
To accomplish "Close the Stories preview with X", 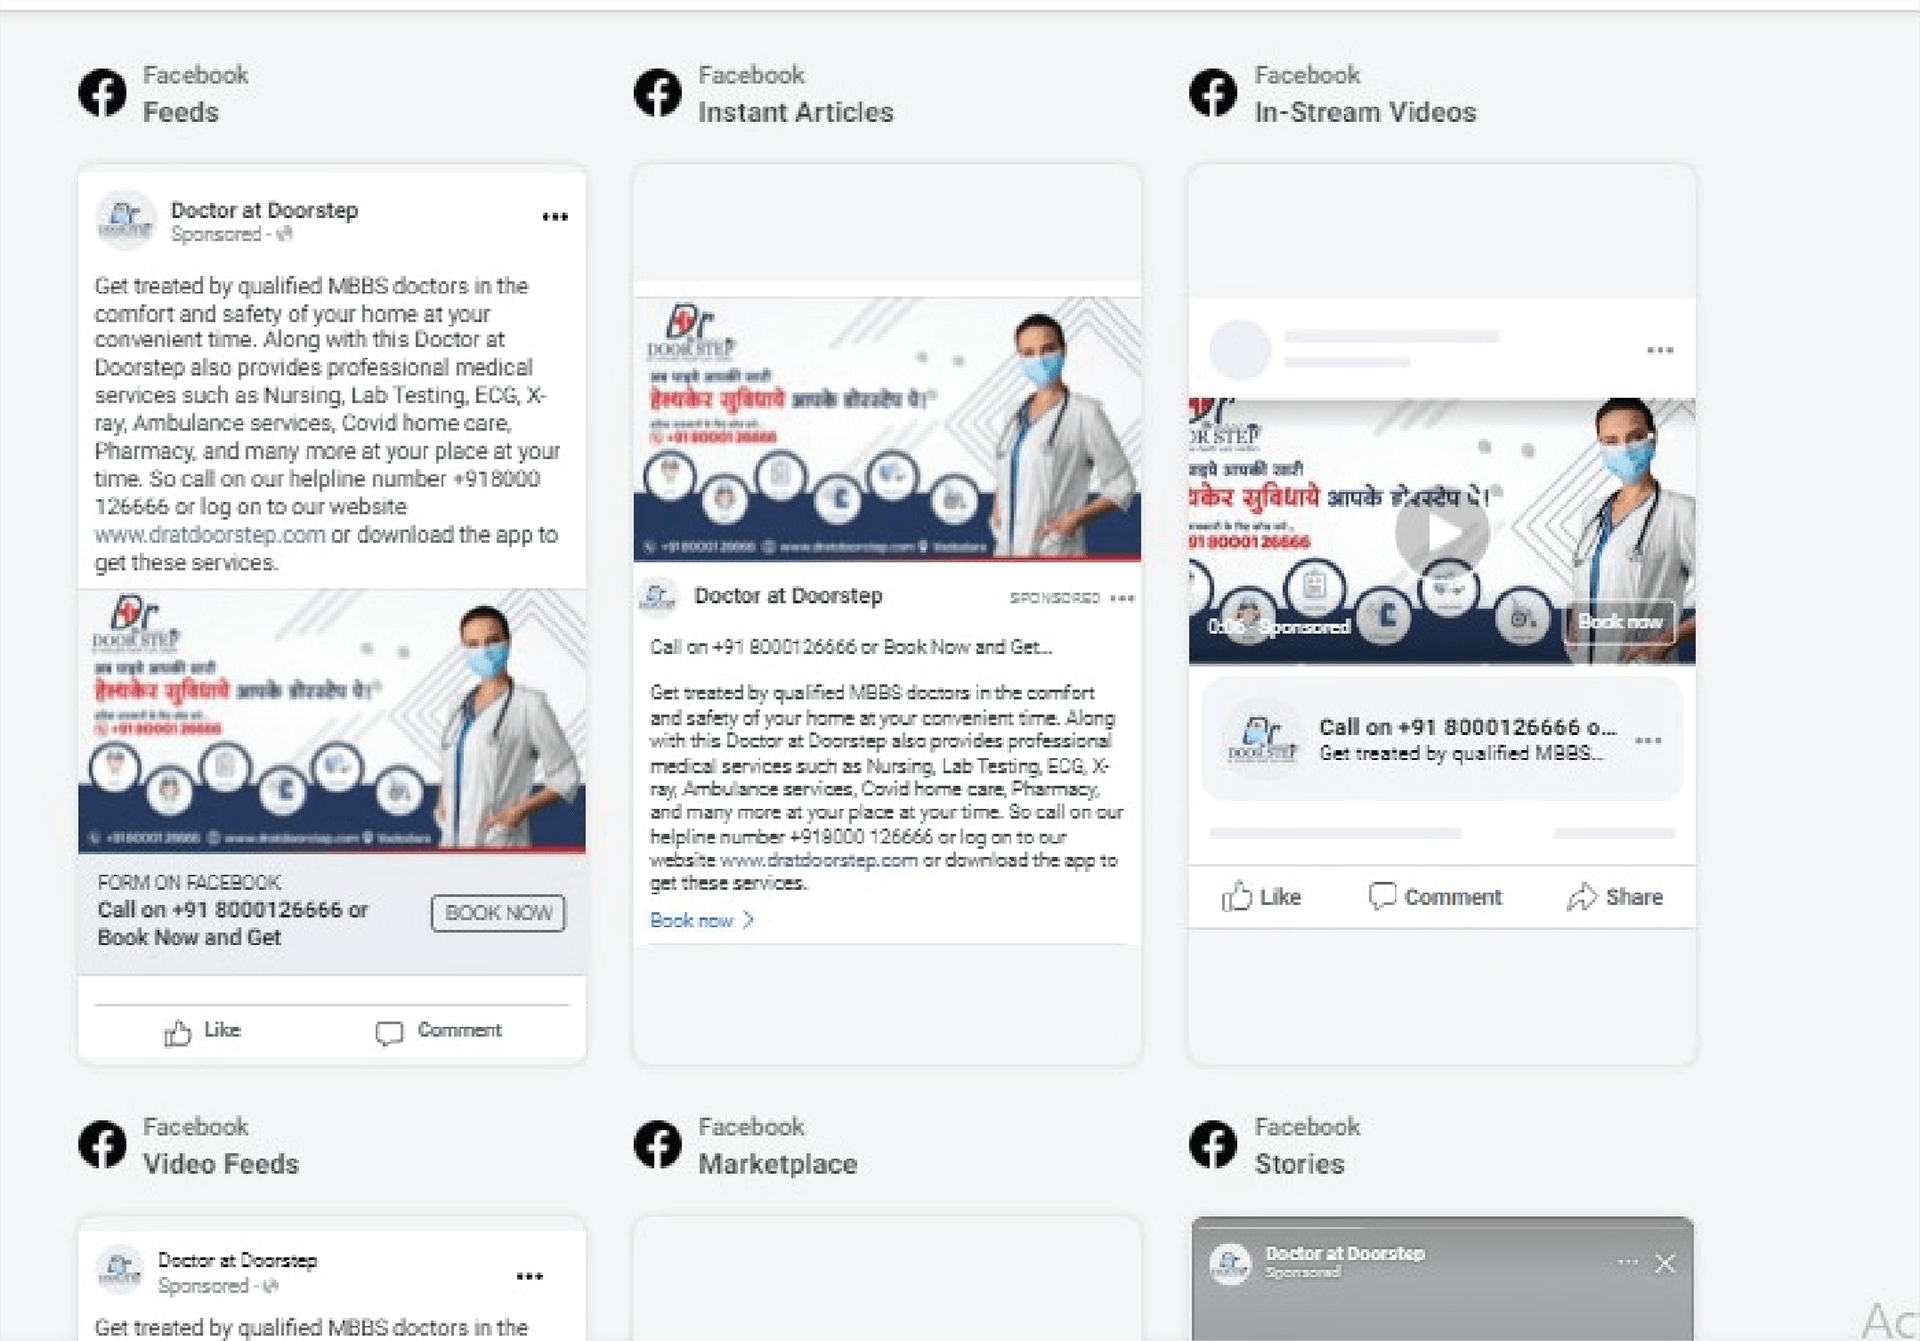I will [x=1665, y=1263].
